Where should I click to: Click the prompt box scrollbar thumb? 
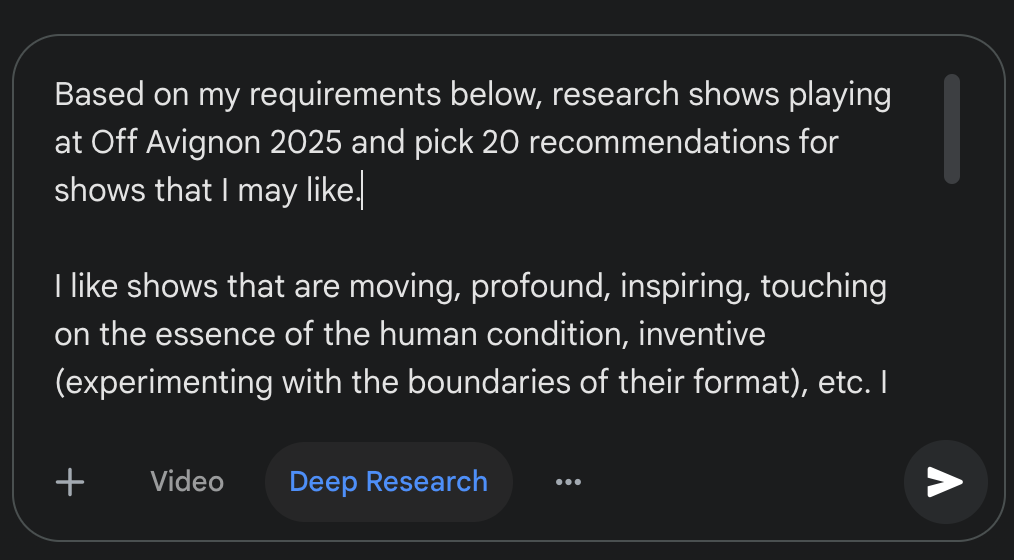(x=952, y=129)
